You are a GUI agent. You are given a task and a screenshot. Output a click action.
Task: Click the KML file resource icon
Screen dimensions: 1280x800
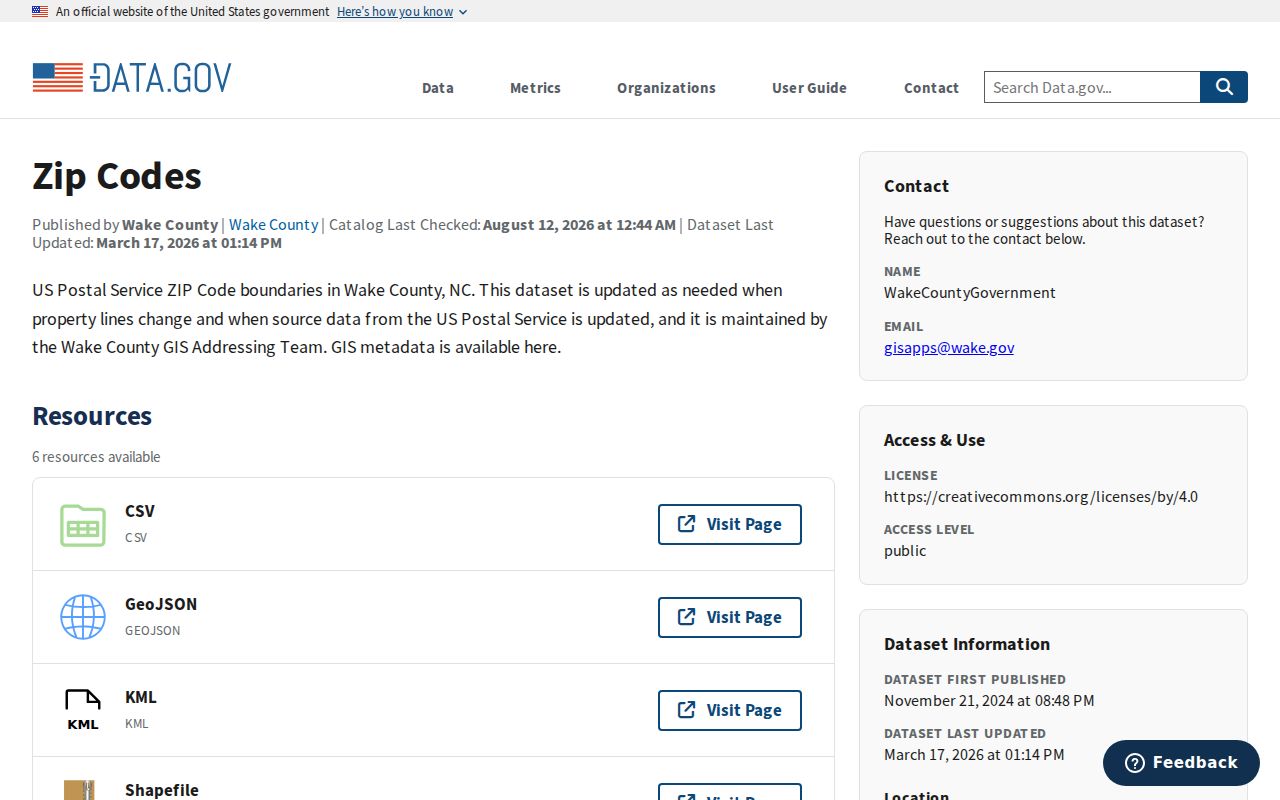pos(83,710)
